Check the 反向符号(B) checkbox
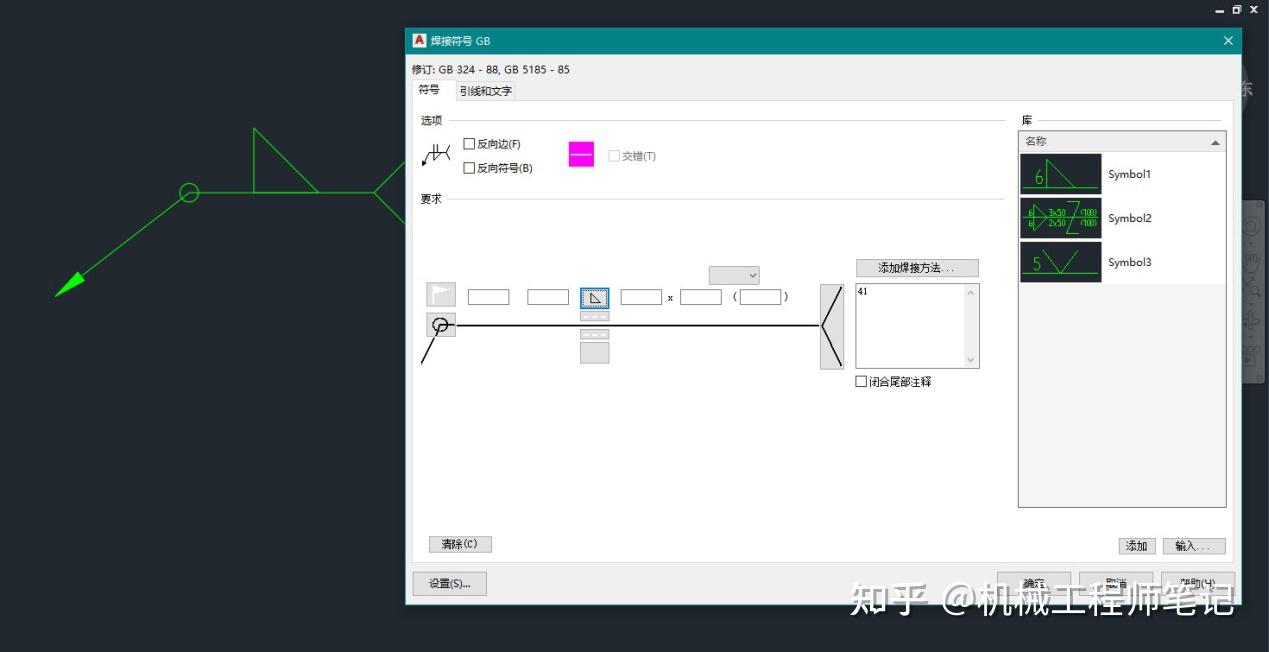This screenshot has width=1269, height=652. pos(469,168)
